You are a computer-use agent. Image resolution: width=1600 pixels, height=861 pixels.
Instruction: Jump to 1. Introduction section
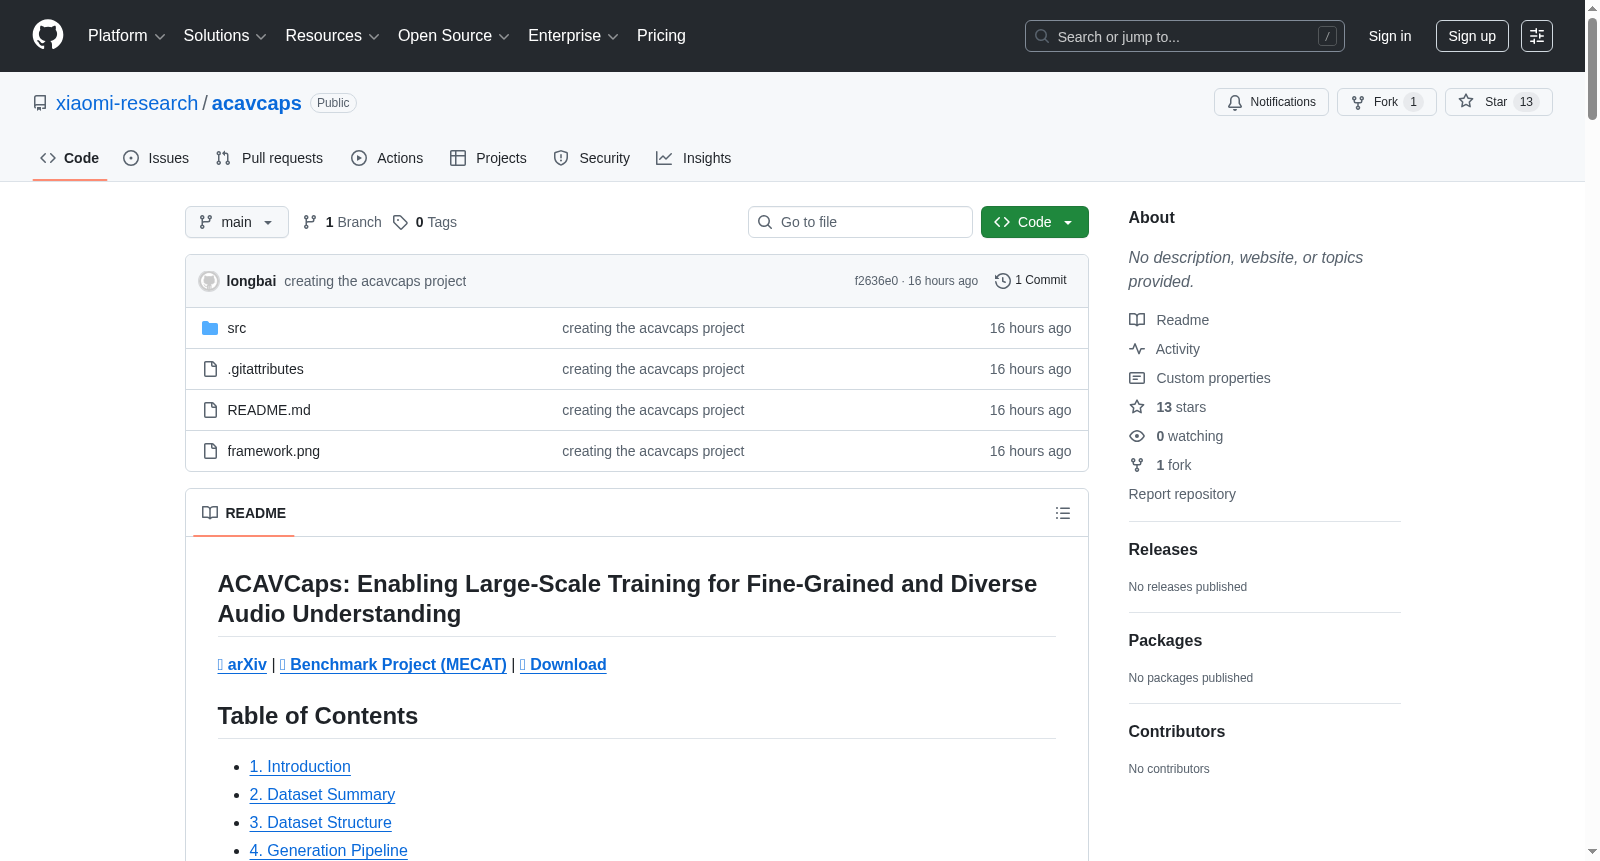(x=300, y=767)
